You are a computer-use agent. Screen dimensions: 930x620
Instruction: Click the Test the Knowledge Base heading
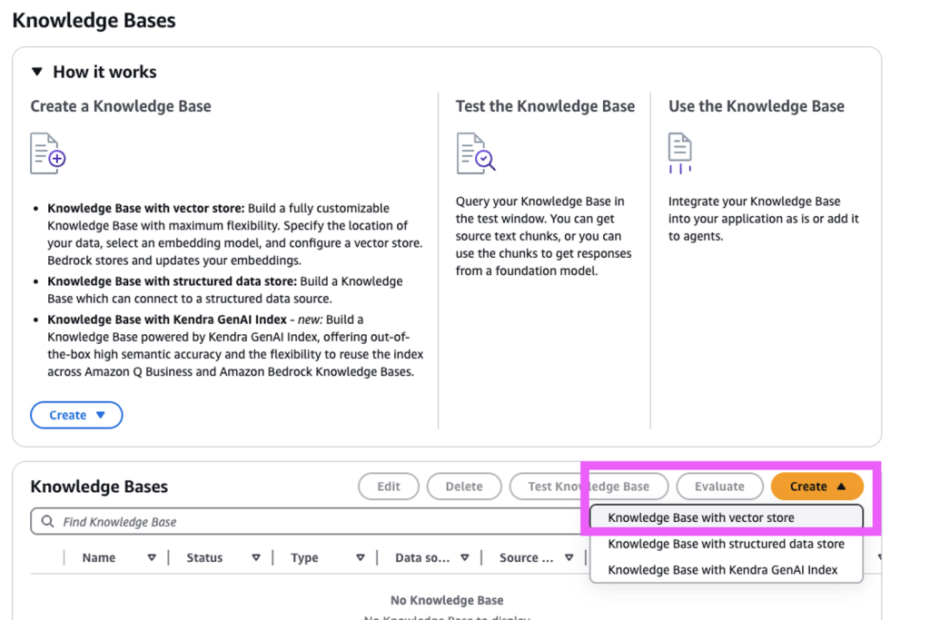pyautogui.click(x=545, y=106)
